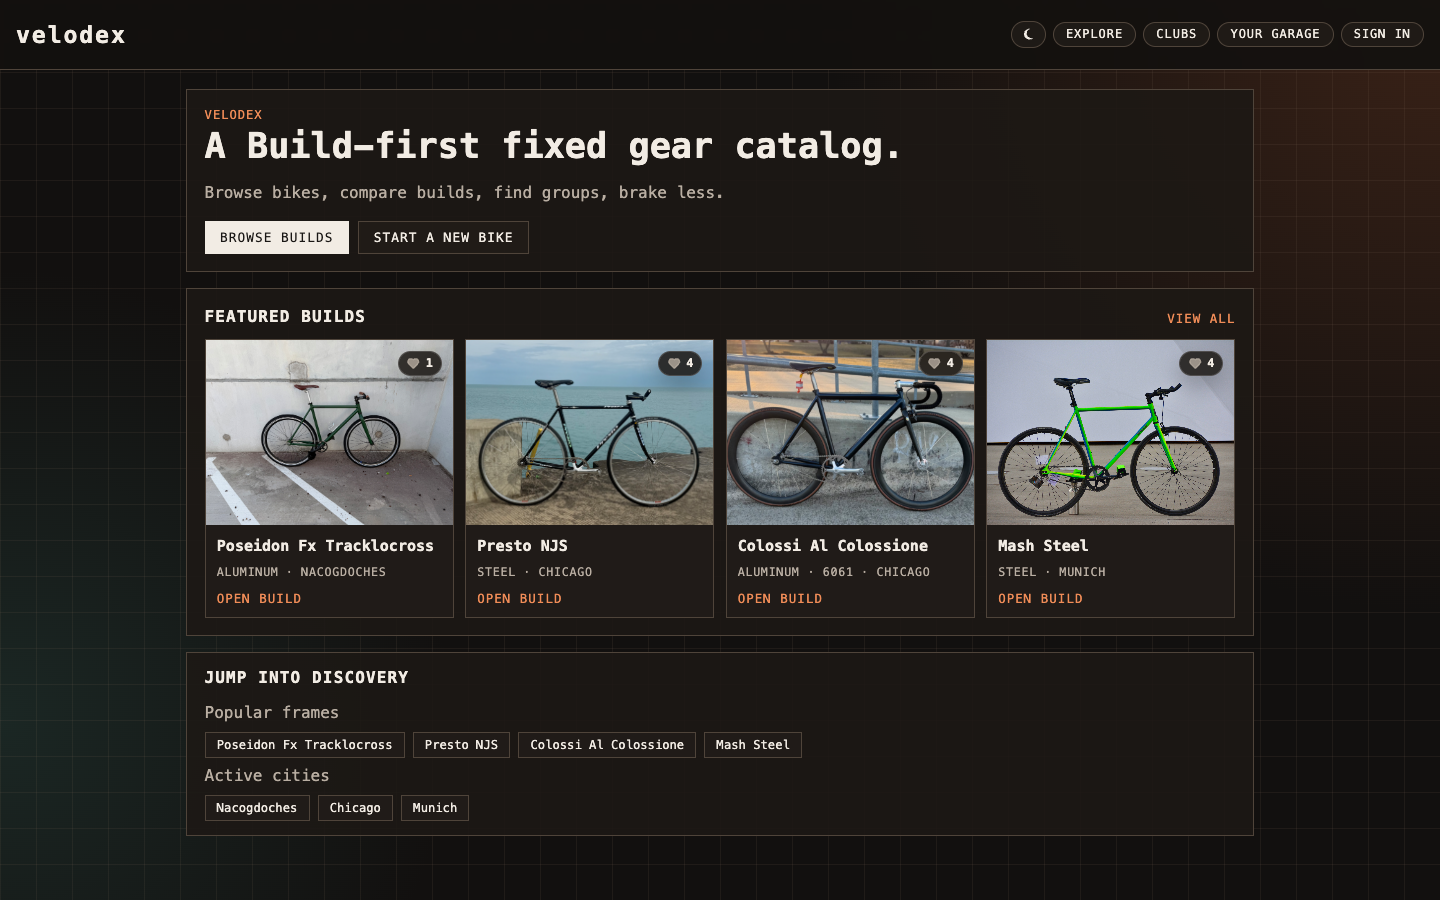Viewport: 1440px width, 900px height.
Task: Click the Featured Builds heading
Action: coord(285,317)
